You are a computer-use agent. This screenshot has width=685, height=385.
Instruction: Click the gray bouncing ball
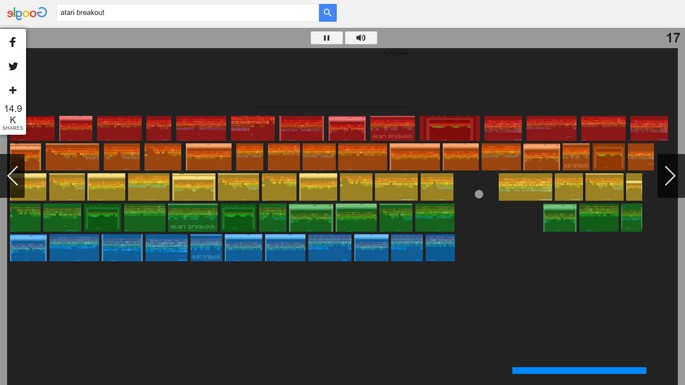coord(479,194)
